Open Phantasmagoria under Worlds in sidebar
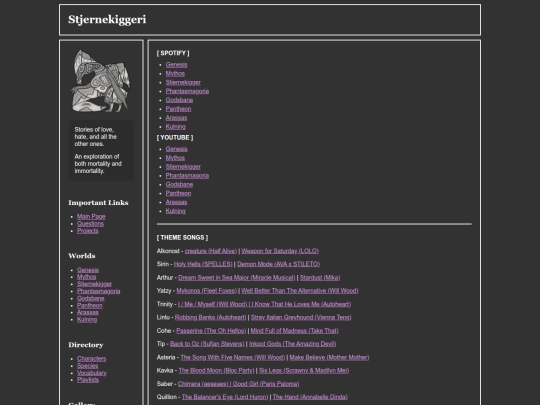Image resolution: width=540 pixels, height=405 pixels. point(98,291)
